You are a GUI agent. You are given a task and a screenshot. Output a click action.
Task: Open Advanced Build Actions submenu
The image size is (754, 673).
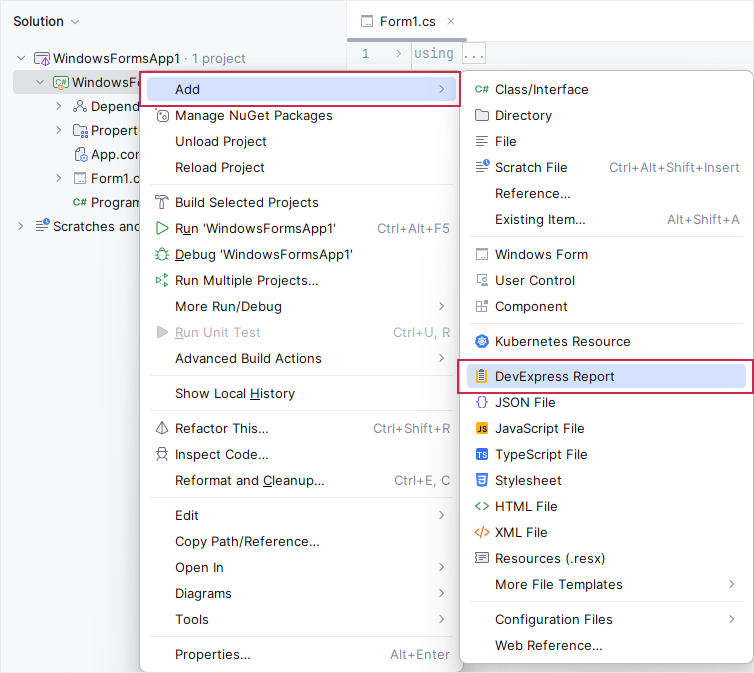pos(301,358)
